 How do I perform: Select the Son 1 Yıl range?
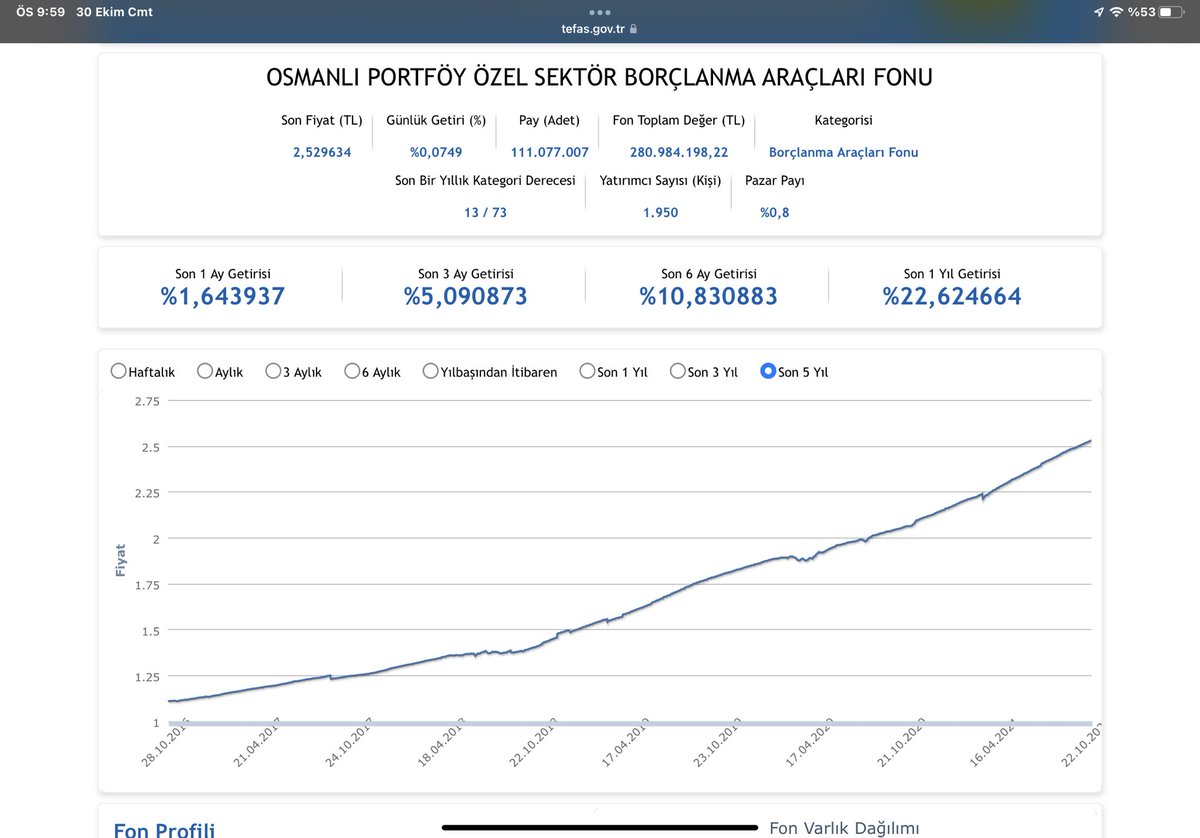pos(588,371)
